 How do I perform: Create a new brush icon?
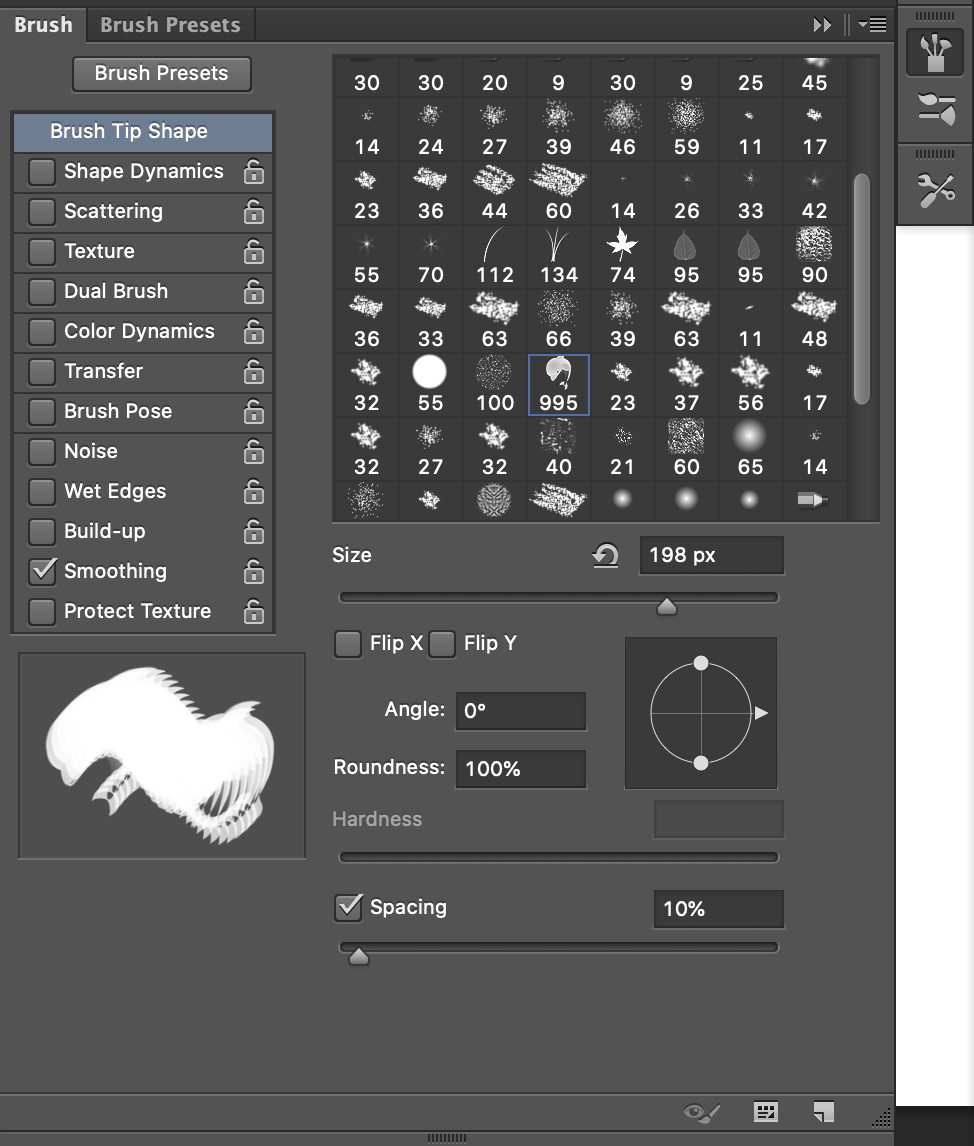(823, 1112)
